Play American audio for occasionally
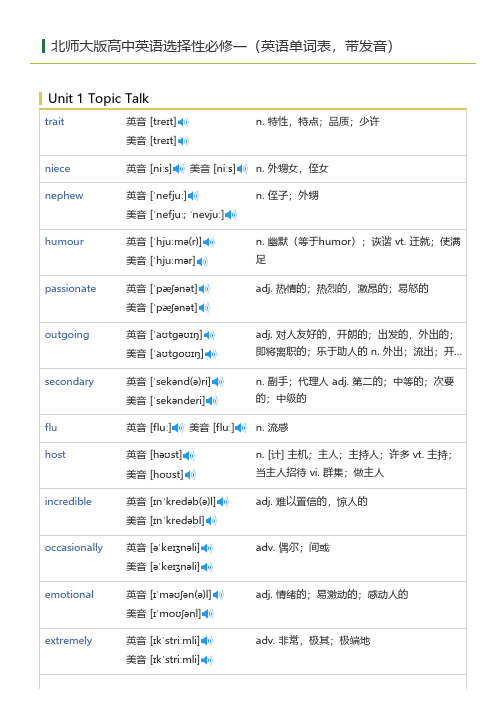The height and width of the screenshot is (713, 504). point(207,567)
